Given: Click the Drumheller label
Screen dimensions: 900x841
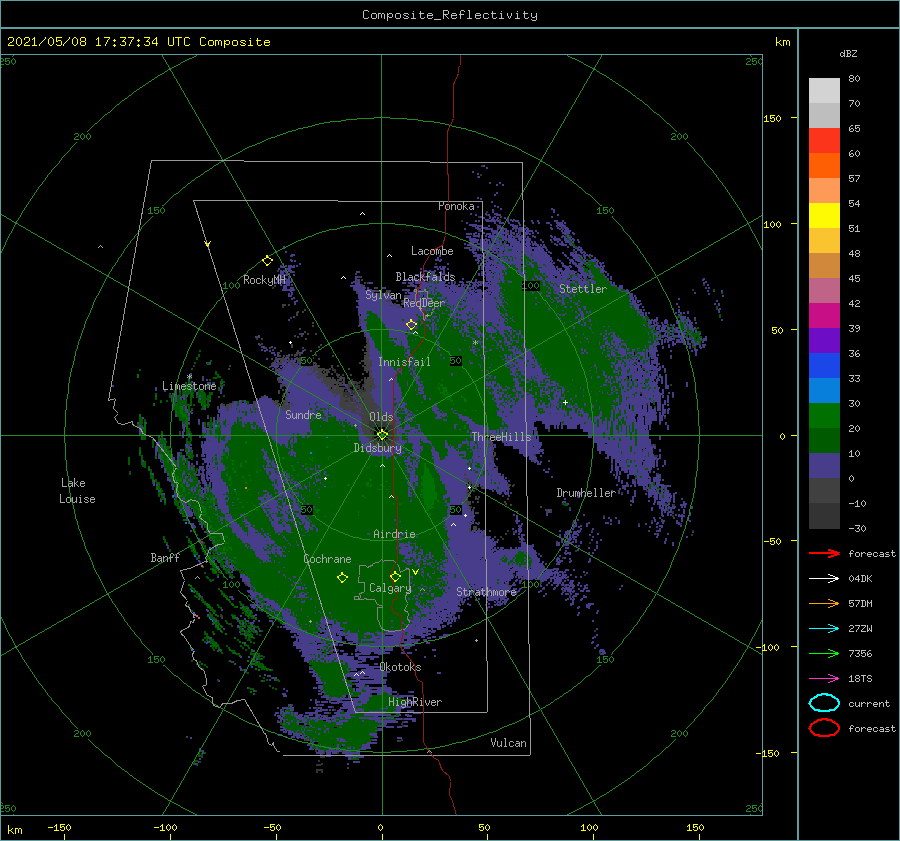Looking at the screenshot, I should [x=586, y=493].
